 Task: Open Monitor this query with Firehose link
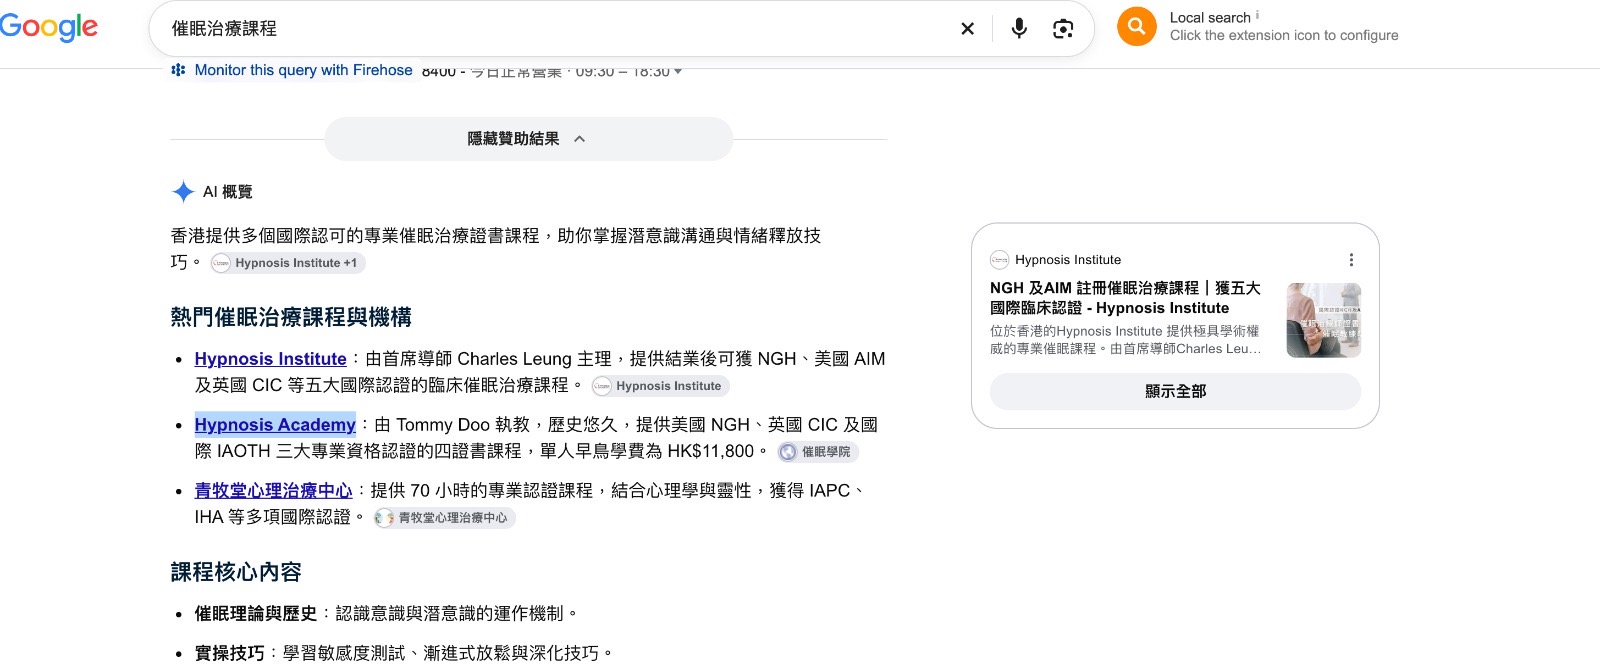pos(303,70)
